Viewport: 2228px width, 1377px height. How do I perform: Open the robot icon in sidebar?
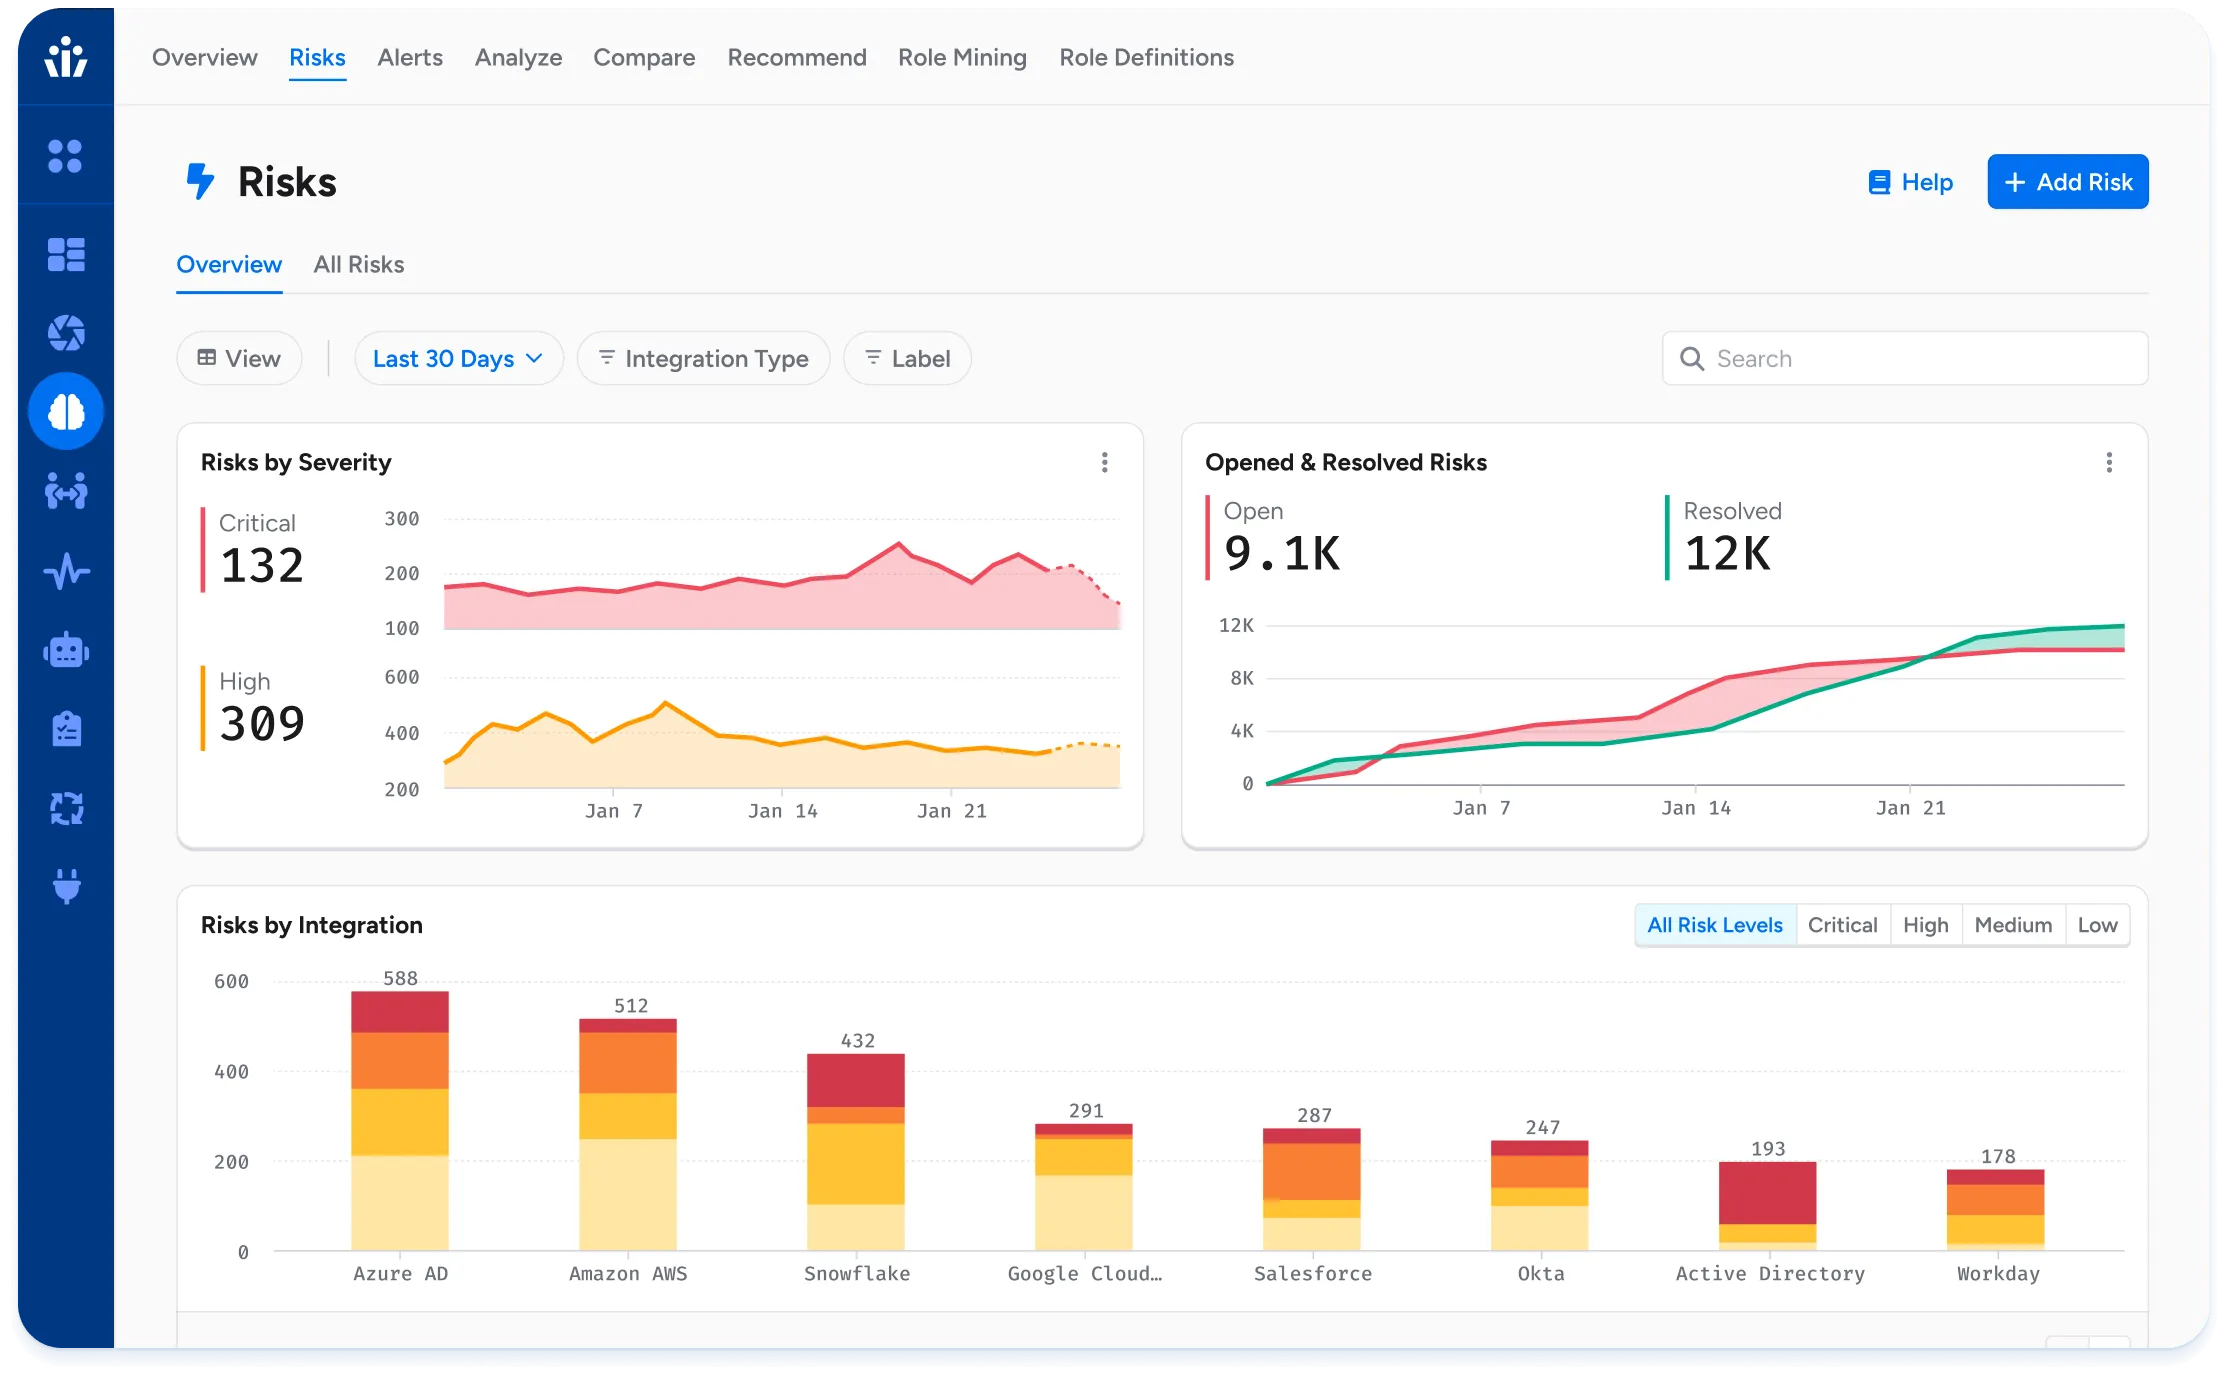point(66,650)
